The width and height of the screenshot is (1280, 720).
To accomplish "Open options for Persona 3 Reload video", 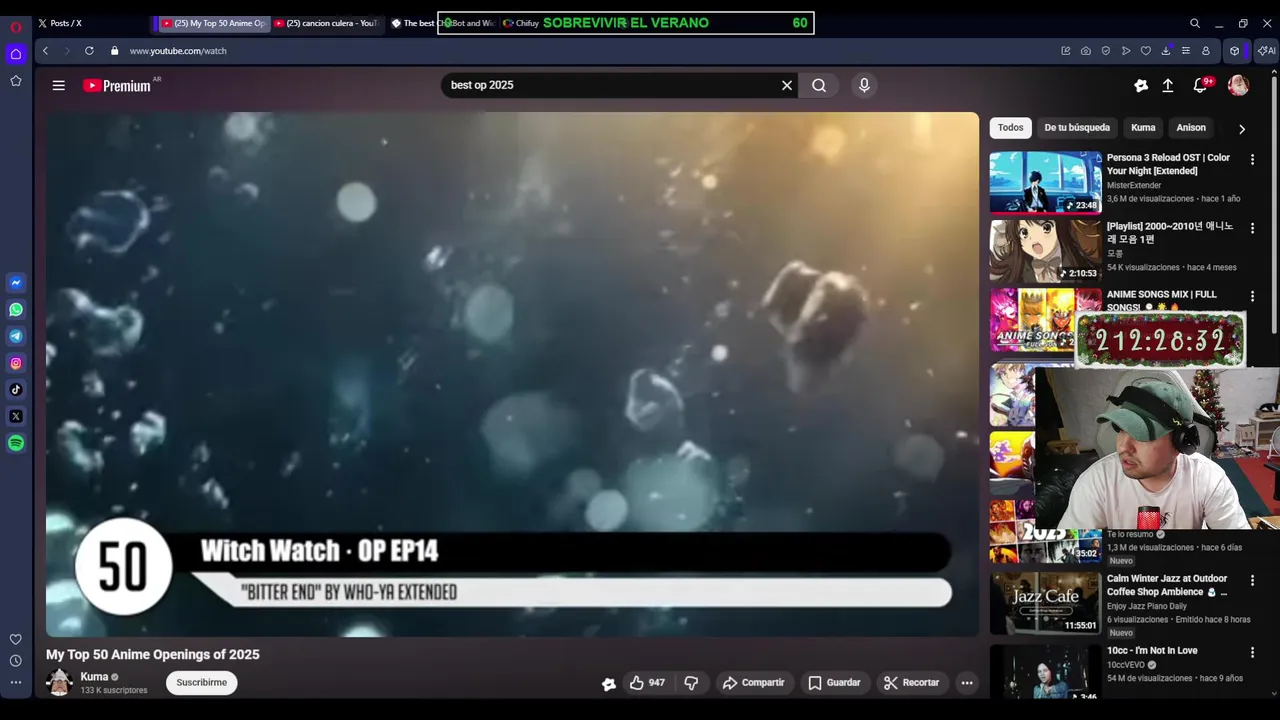I will tap(1252, 160).
